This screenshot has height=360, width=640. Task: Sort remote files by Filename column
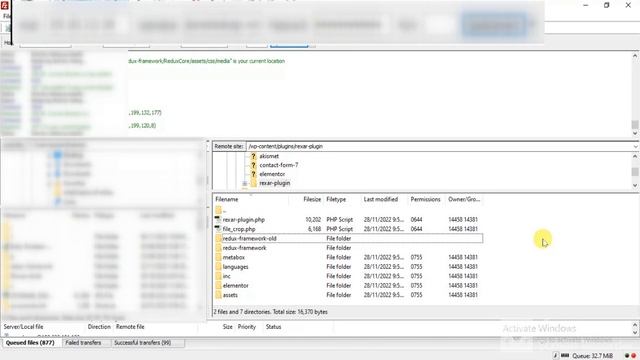pos(251,199)
